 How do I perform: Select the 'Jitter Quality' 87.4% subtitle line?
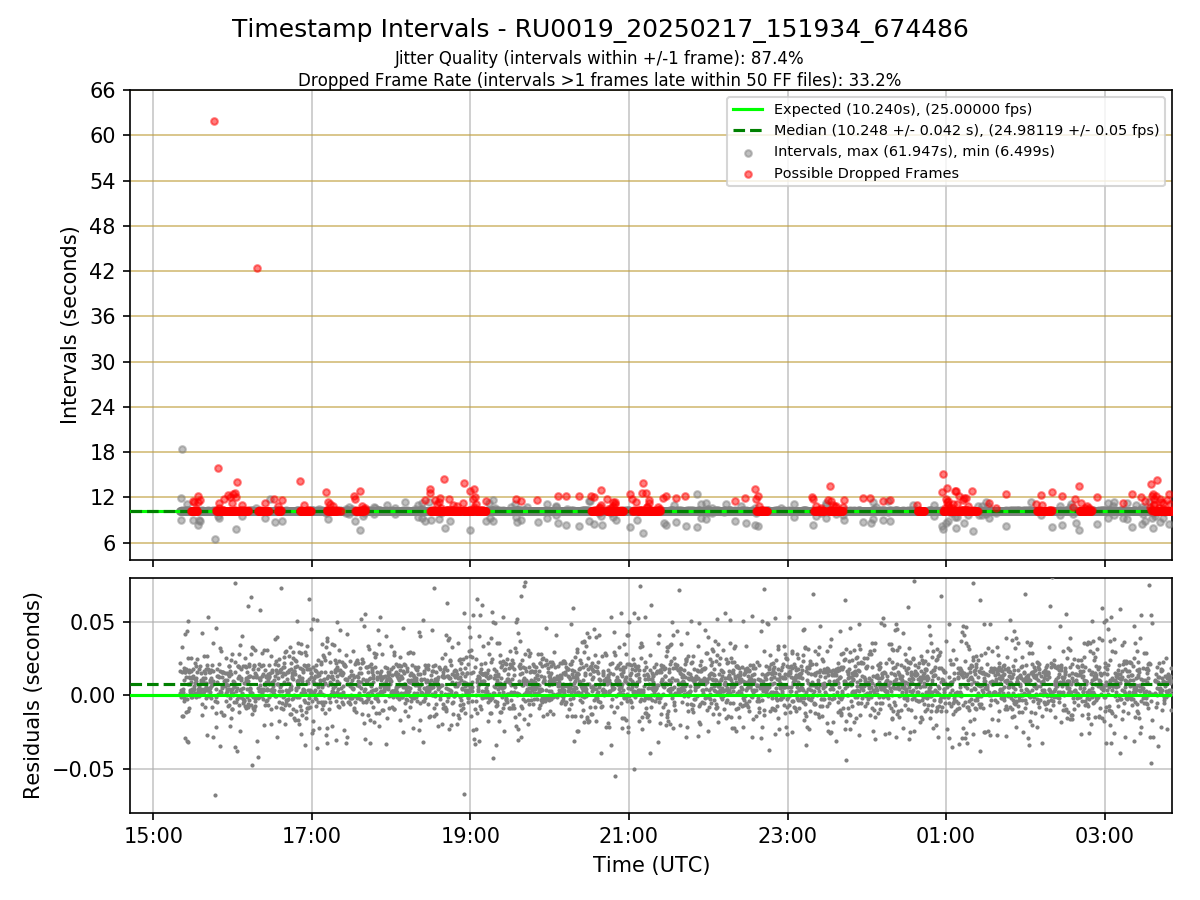coord(599,58)
